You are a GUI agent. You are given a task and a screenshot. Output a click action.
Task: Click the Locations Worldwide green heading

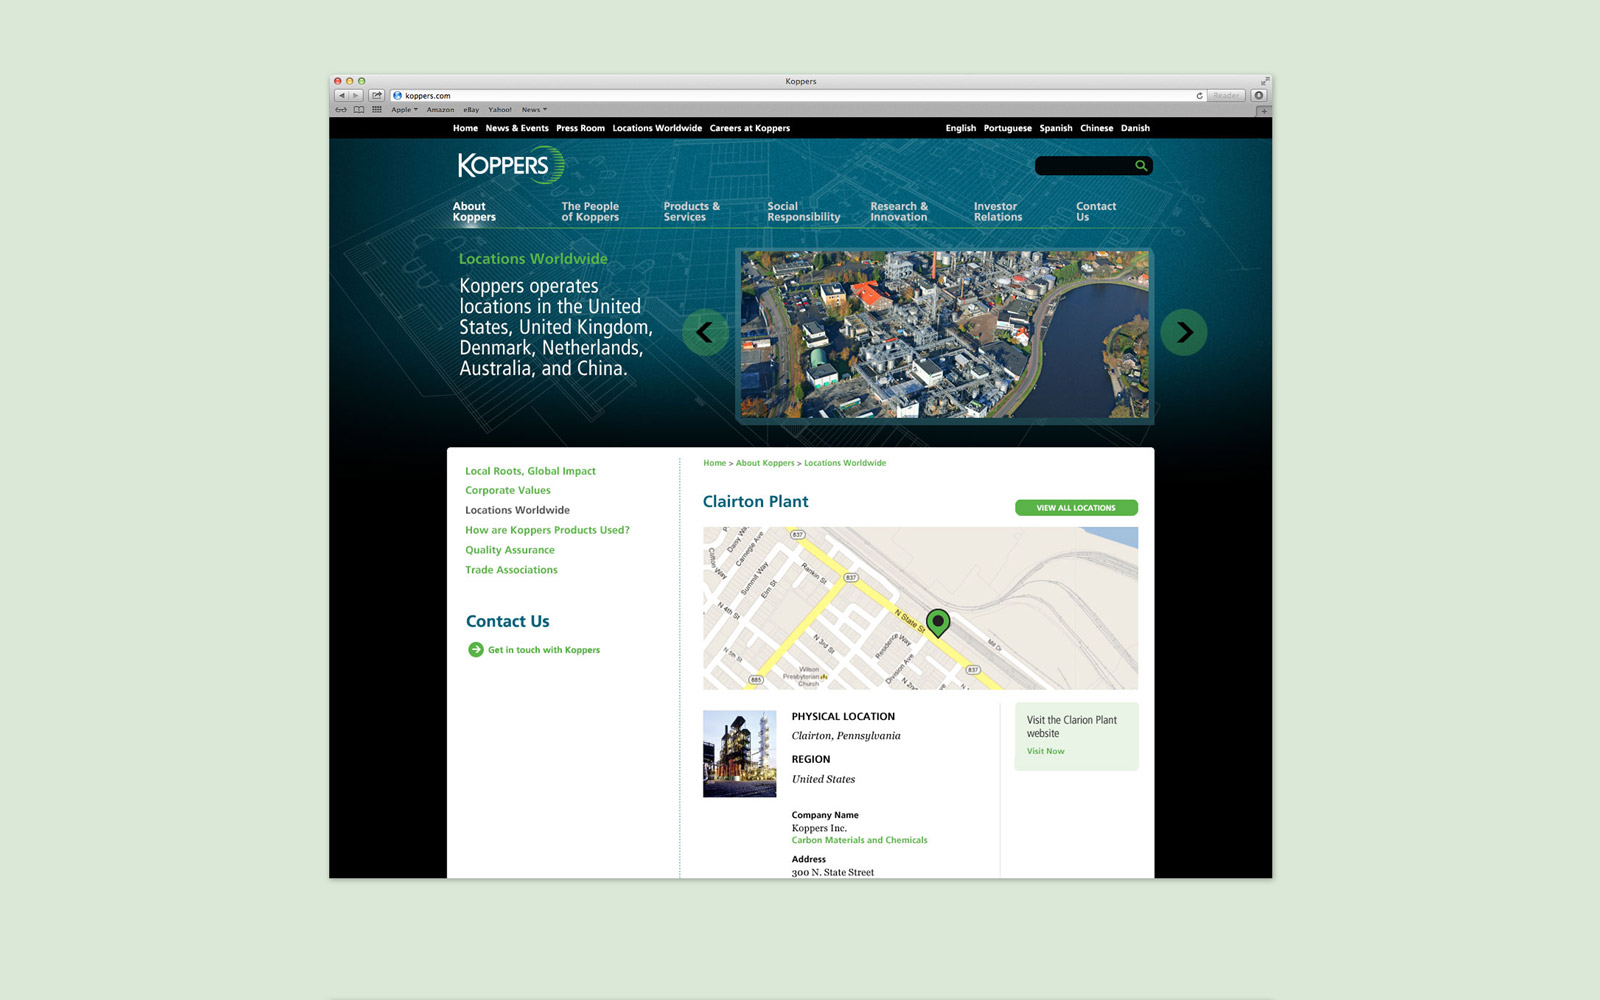click(x=533, y=259)
